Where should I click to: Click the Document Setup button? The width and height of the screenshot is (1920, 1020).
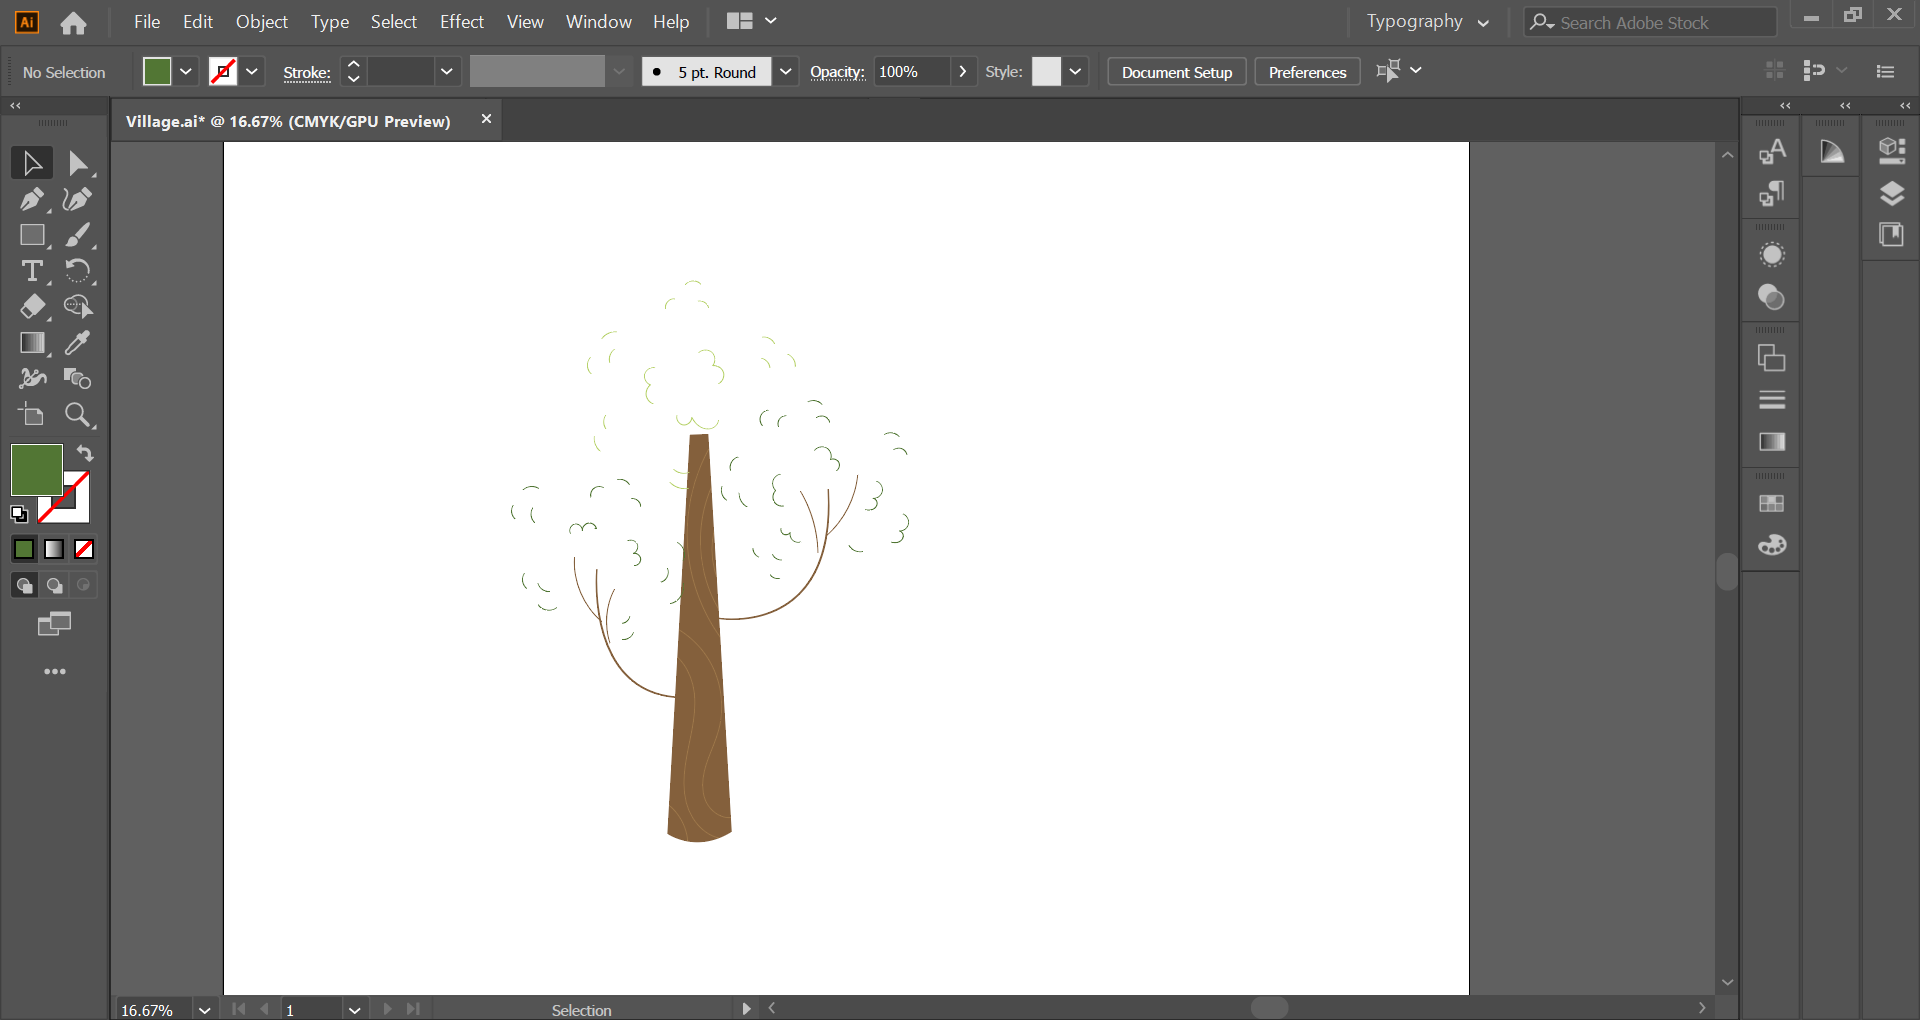(x=1177, y=72)
